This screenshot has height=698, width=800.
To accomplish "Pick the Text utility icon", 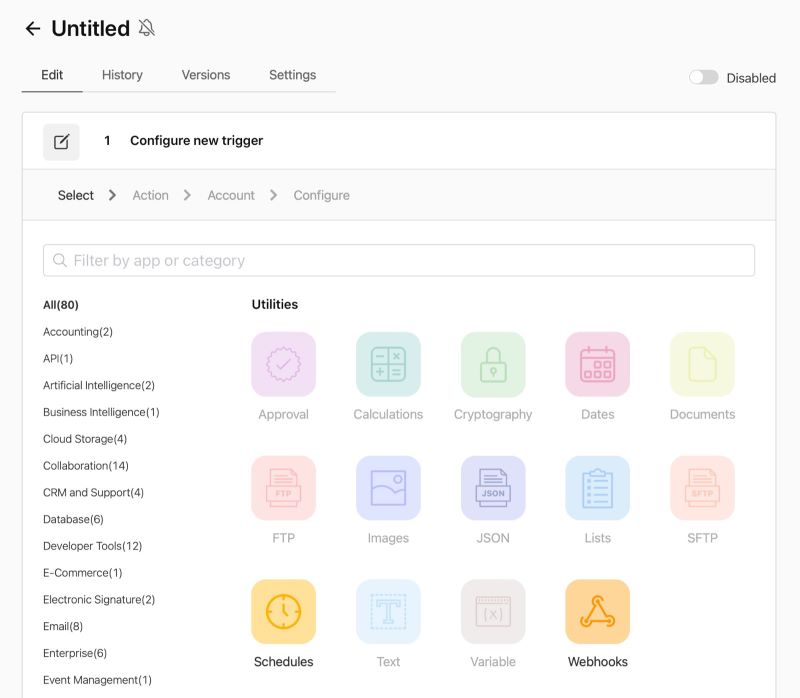I will [x=388, y=611].
